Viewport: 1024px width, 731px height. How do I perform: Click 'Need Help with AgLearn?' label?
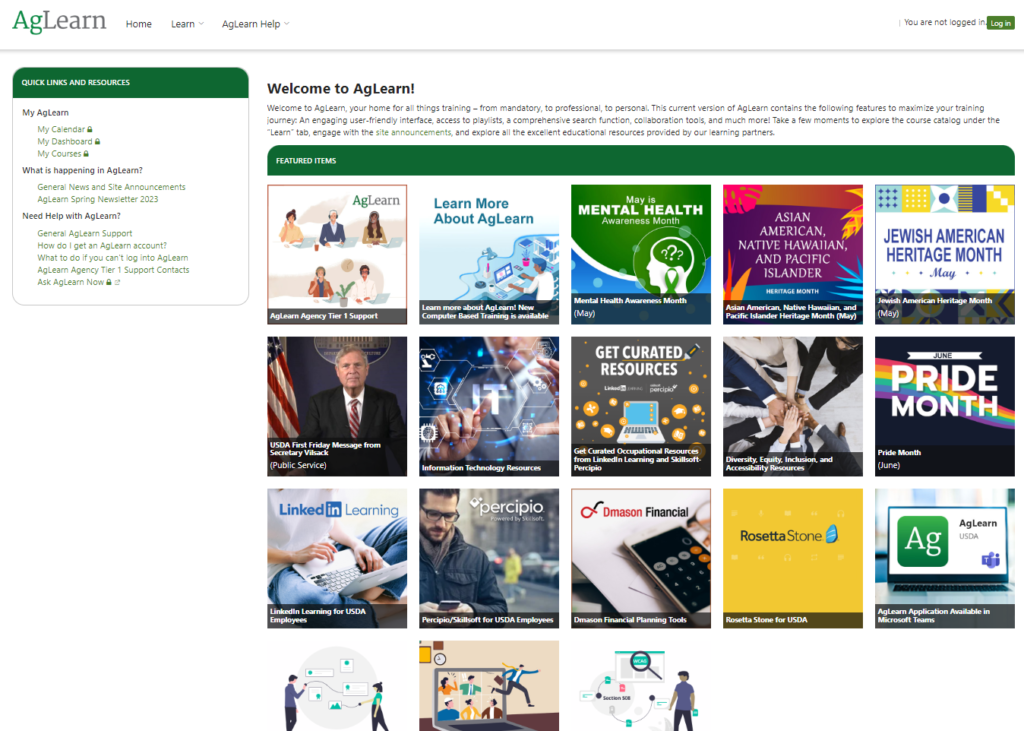click(x=71, y=216)
